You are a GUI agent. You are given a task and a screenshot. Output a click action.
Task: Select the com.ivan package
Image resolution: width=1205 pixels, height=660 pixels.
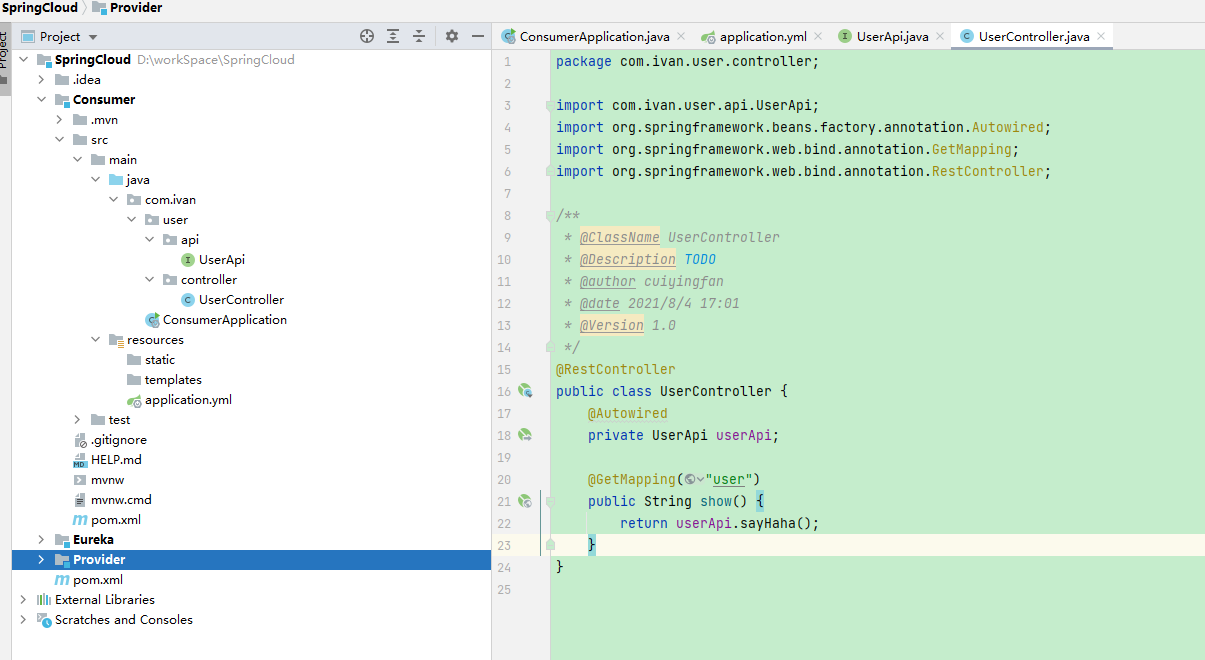pyautogui.click(x=170, y=200)
